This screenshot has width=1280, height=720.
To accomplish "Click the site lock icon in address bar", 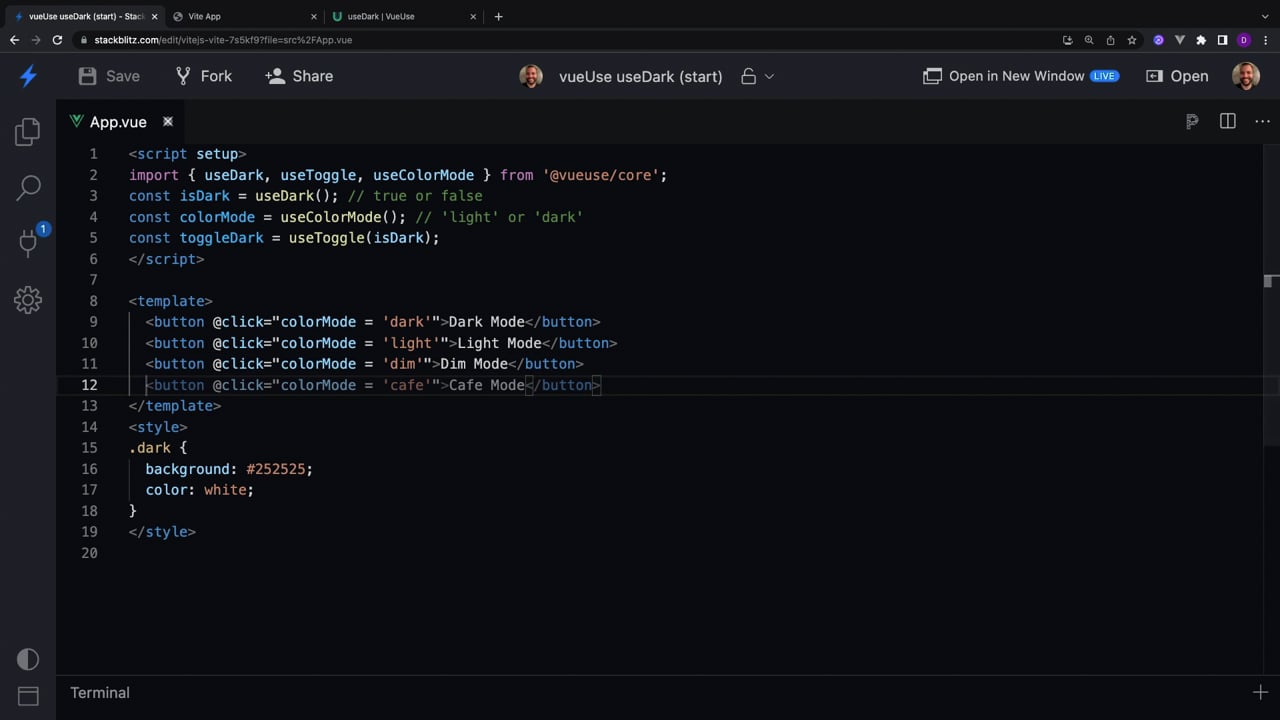I will [84, 40].
